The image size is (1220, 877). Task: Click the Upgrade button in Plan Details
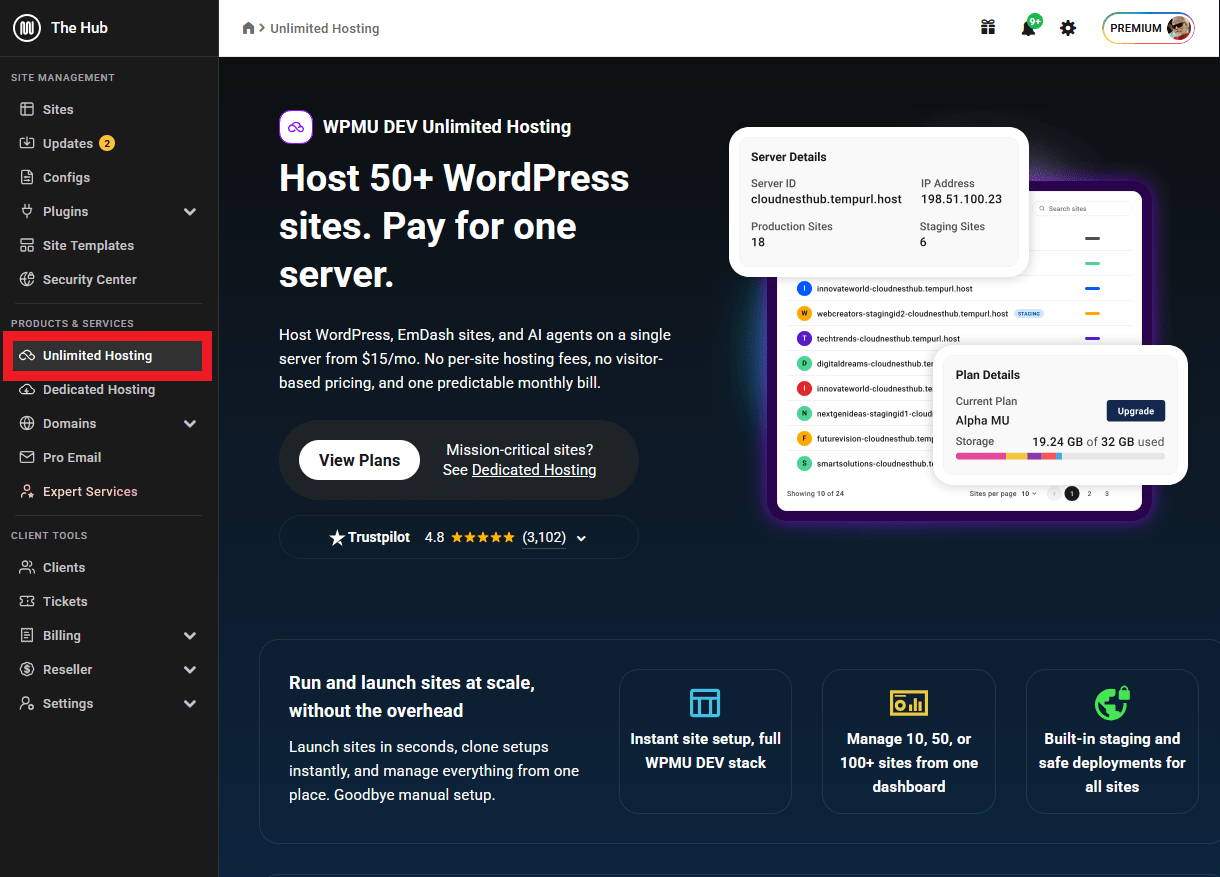pyautogui.click(x=1135, y=411)
